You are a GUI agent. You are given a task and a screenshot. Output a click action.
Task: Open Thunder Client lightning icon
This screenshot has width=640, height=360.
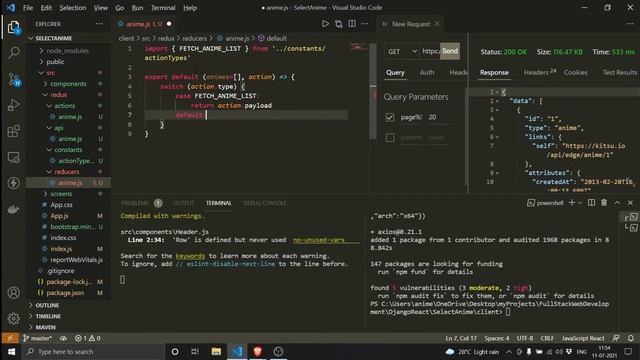(x=13, y=183)
